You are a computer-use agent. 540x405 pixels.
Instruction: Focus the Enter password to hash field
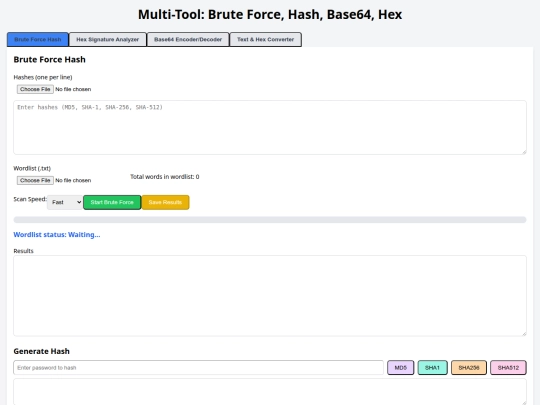[x=198, y=367]
